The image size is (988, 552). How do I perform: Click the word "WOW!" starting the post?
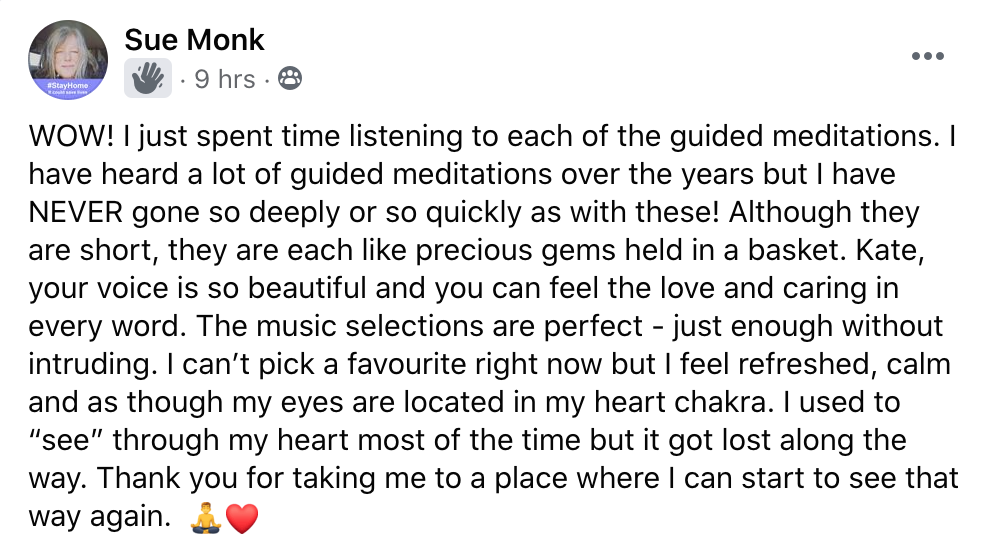(x=71, y=136)
